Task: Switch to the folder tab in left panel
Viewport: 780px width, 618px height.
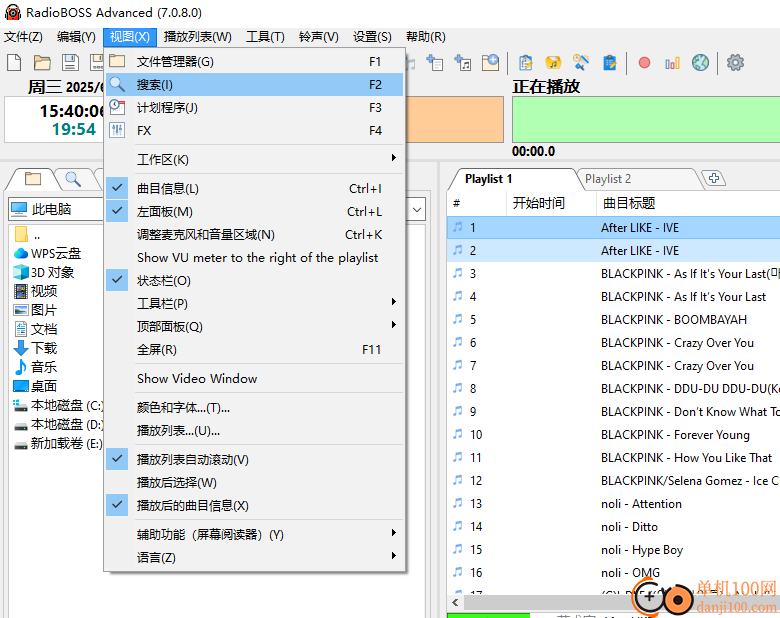Action: (33, 179)
